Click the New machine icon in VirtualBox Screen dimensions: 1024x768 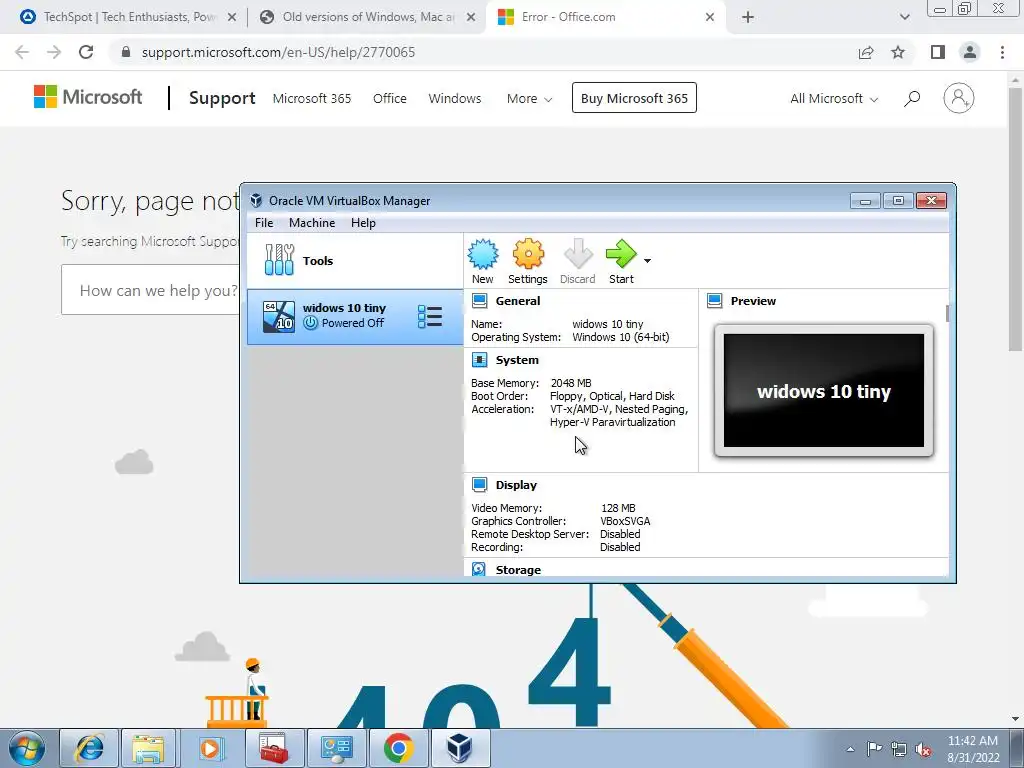tap(483, 255)
